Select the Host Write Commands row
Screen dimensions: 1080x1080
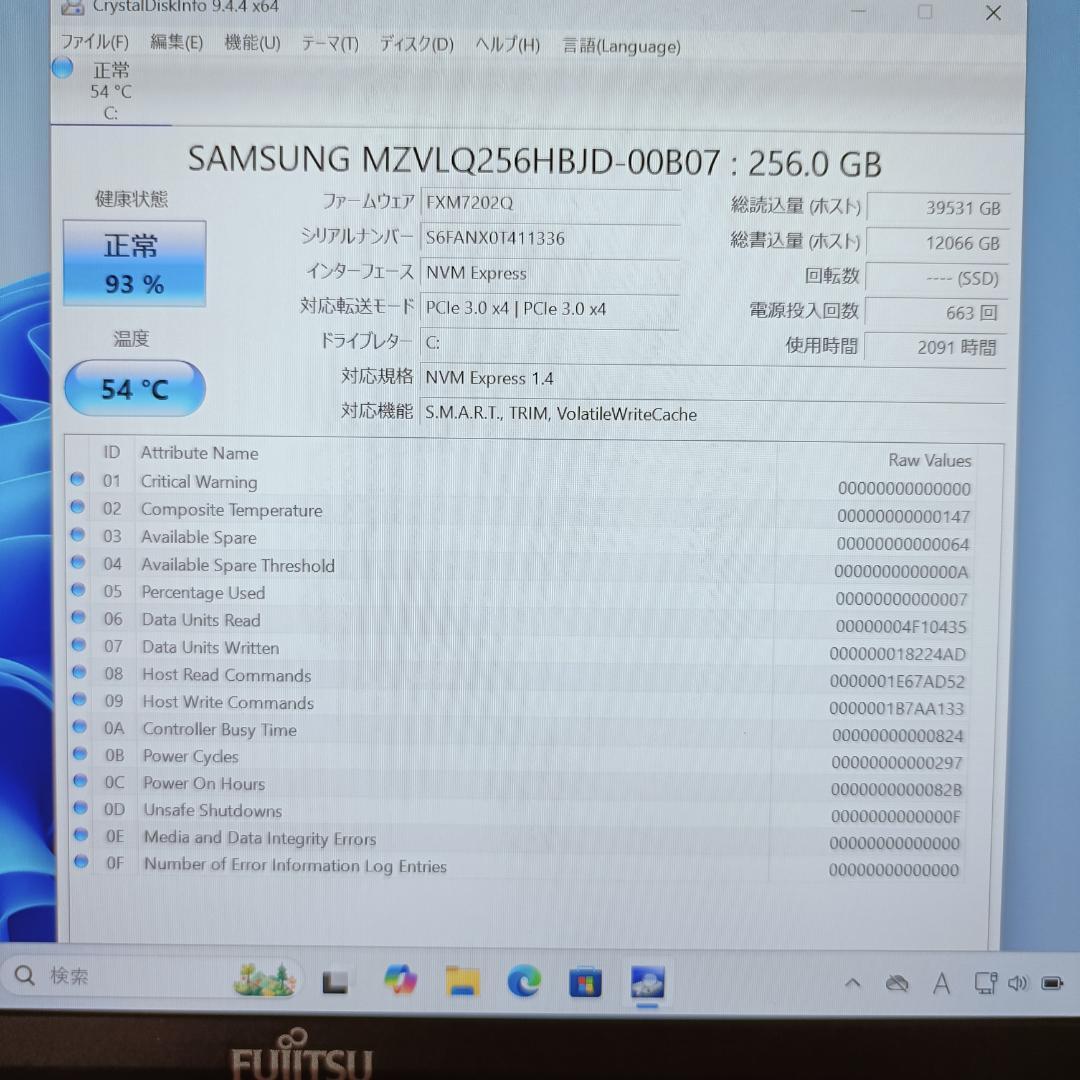tap(519, 705)
